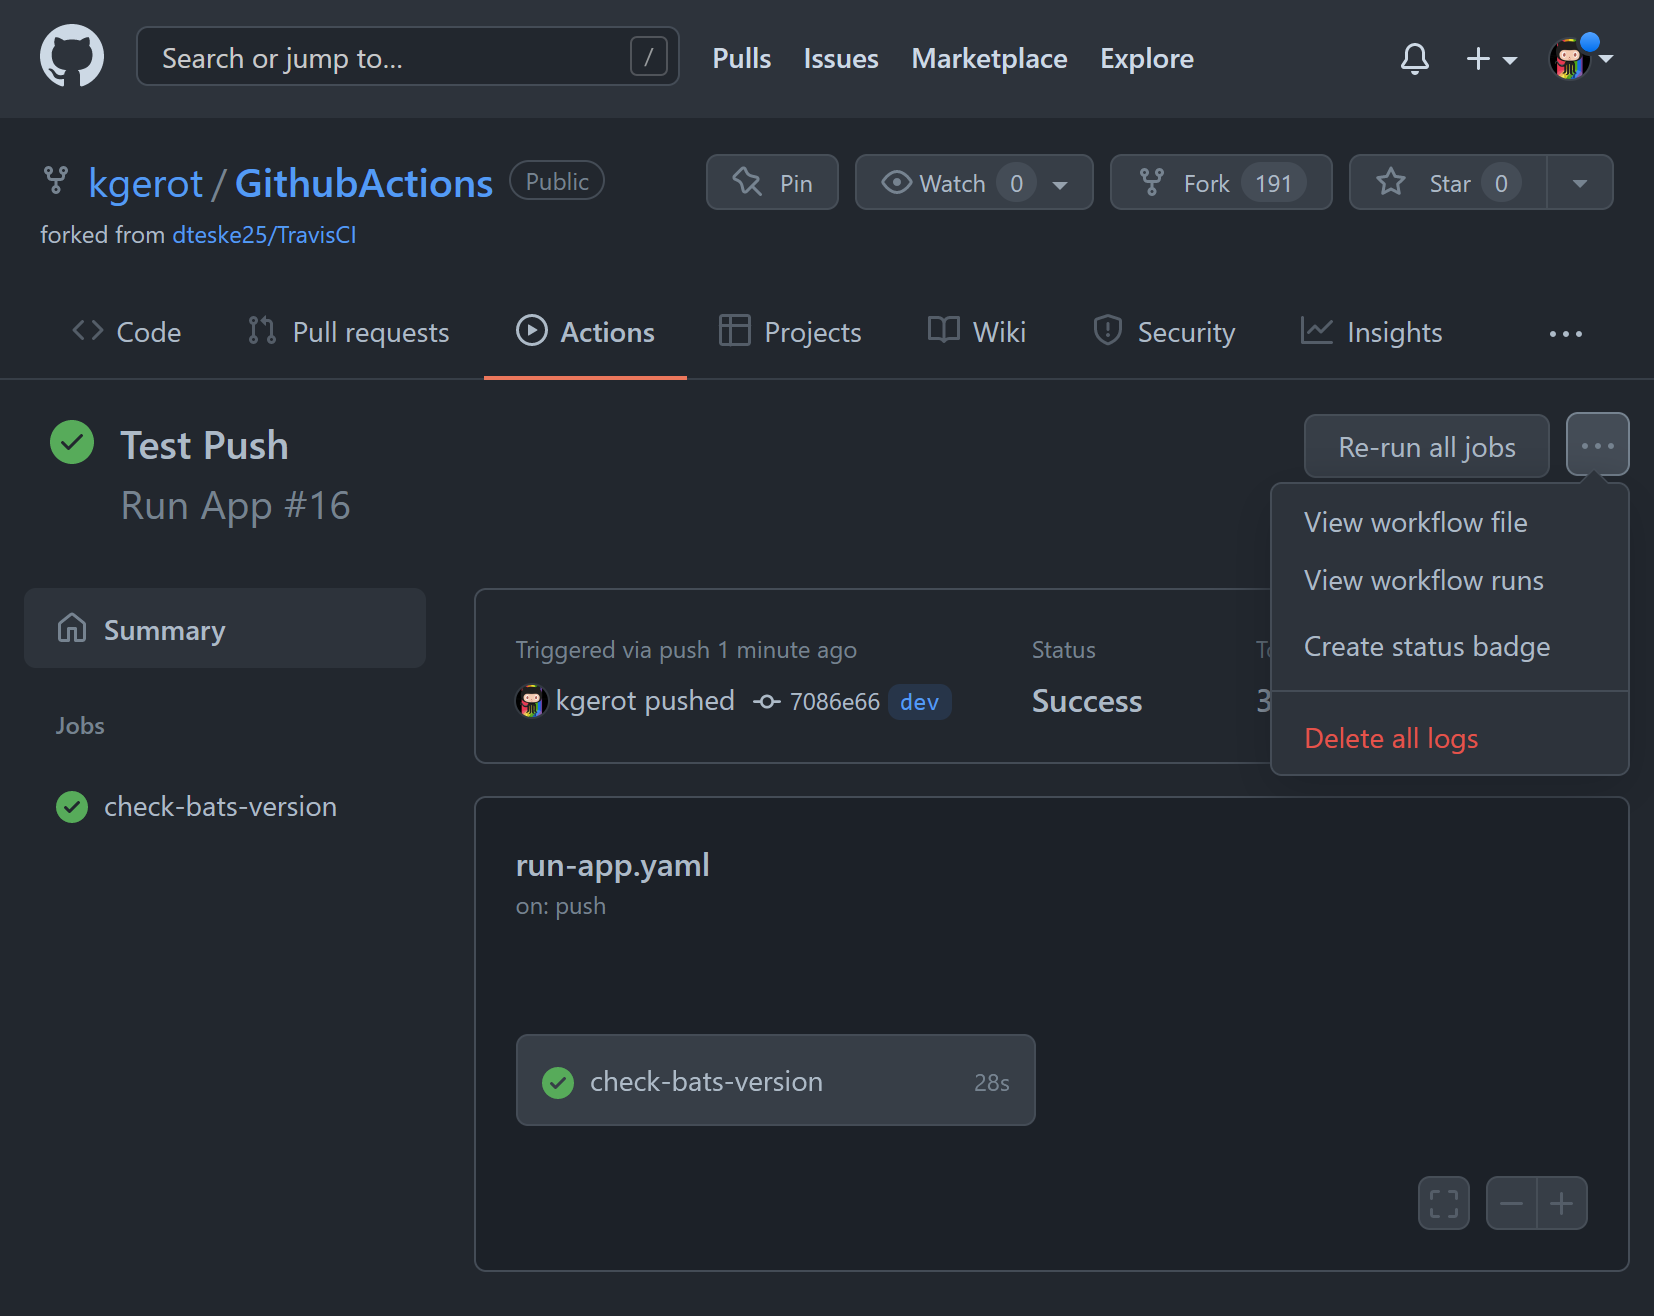Pin this repository
The width and height of the screenshot is (1654, 1316).
coord(772,183)
